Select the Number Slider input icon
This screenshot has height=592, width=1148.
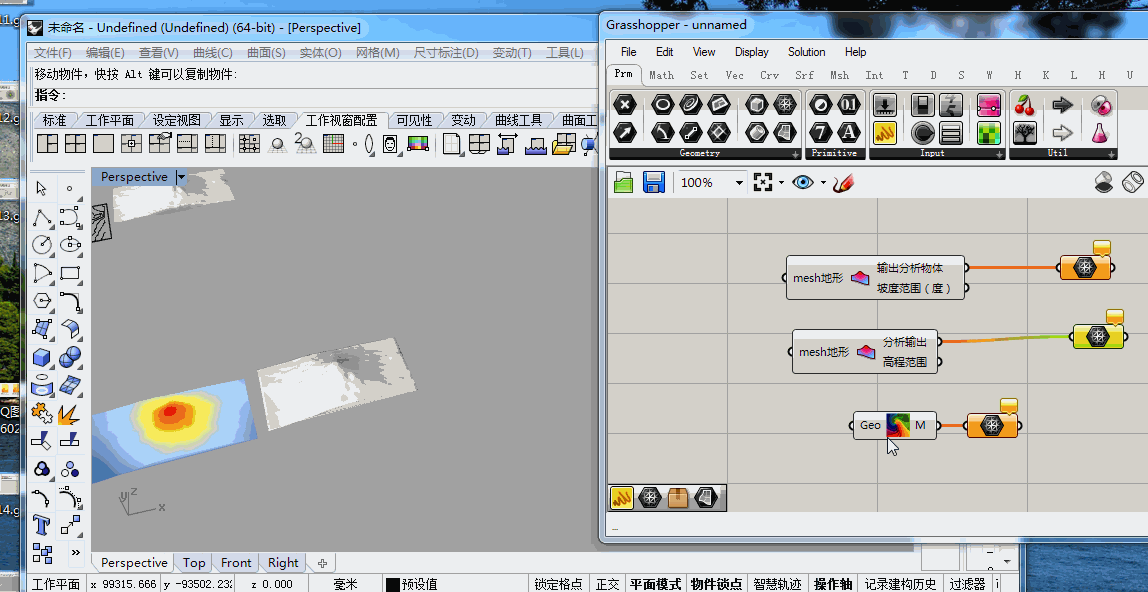[x=884, y=105]
